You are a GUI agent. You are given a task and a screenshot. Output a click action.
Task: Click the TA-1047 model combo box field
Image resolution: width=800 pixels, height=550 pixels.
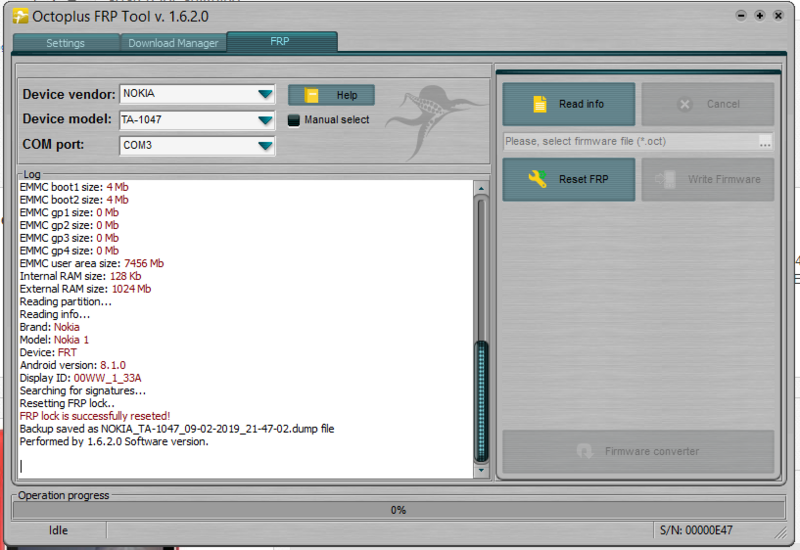coord(197,120)
